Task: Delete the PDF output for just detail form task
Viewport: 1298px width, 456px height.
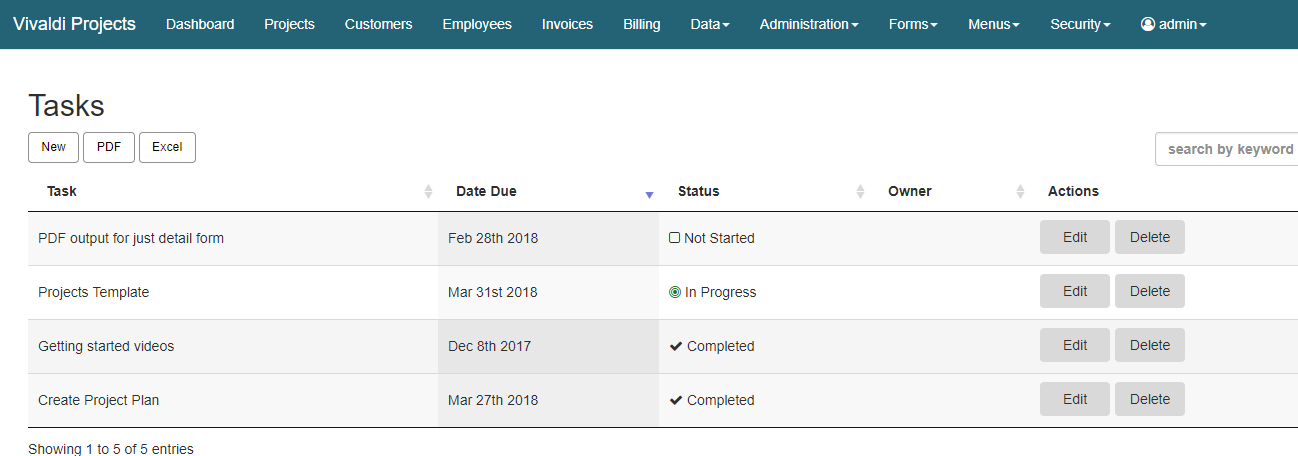Action: click(x=1149, y=237)
